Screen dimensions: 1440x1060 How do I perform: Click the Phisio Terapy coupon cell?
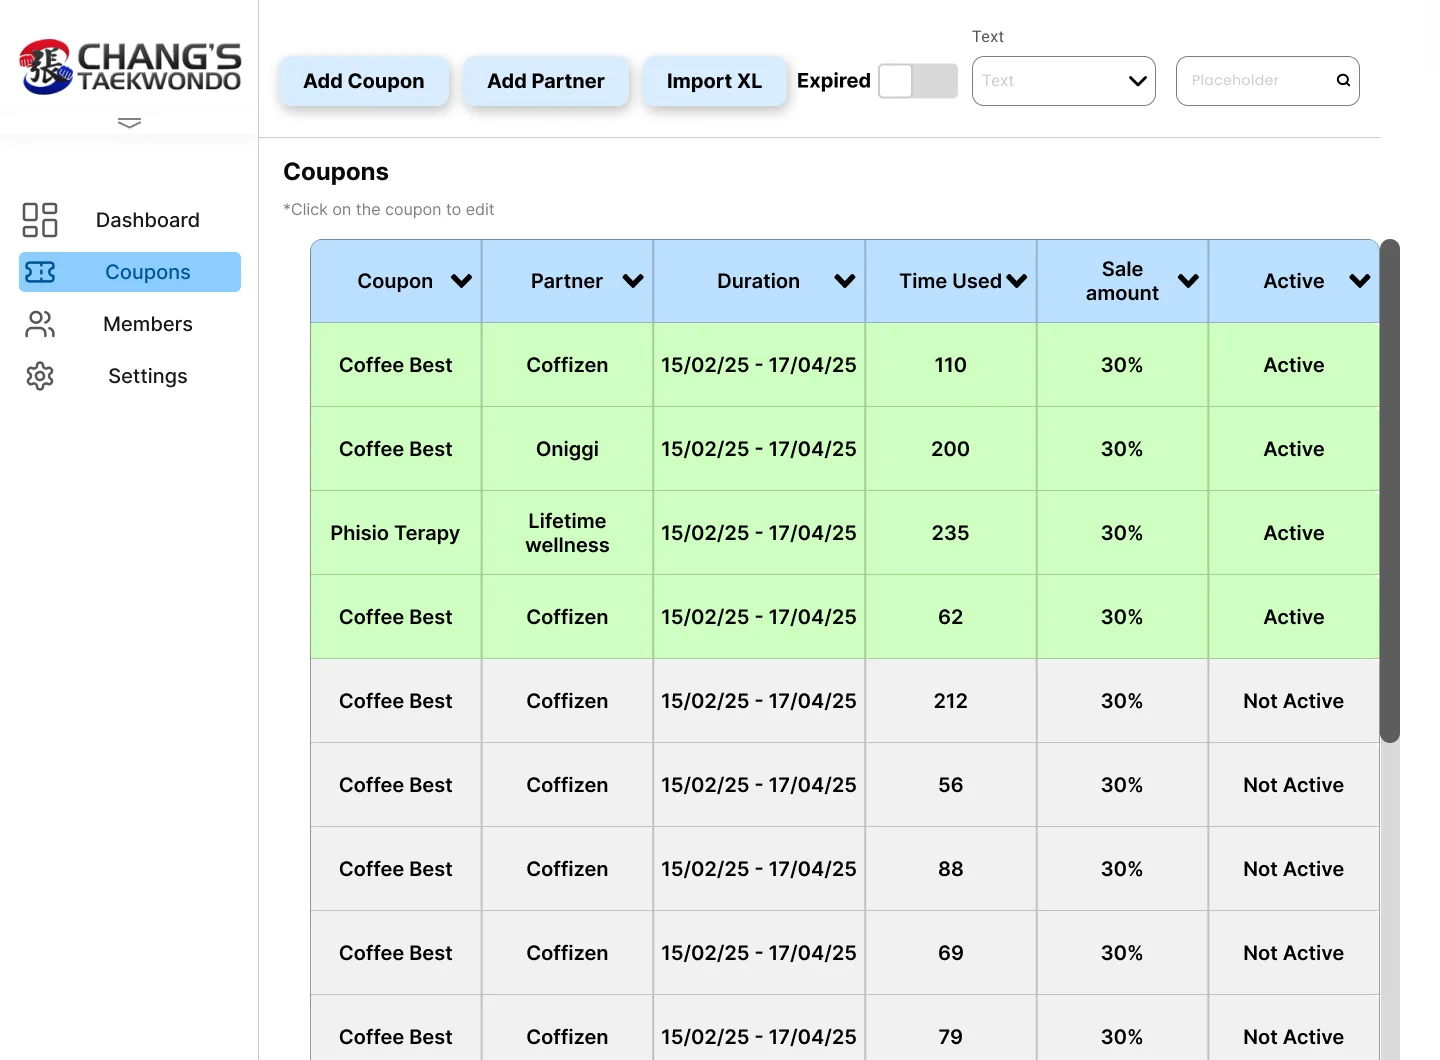(396, 533)
